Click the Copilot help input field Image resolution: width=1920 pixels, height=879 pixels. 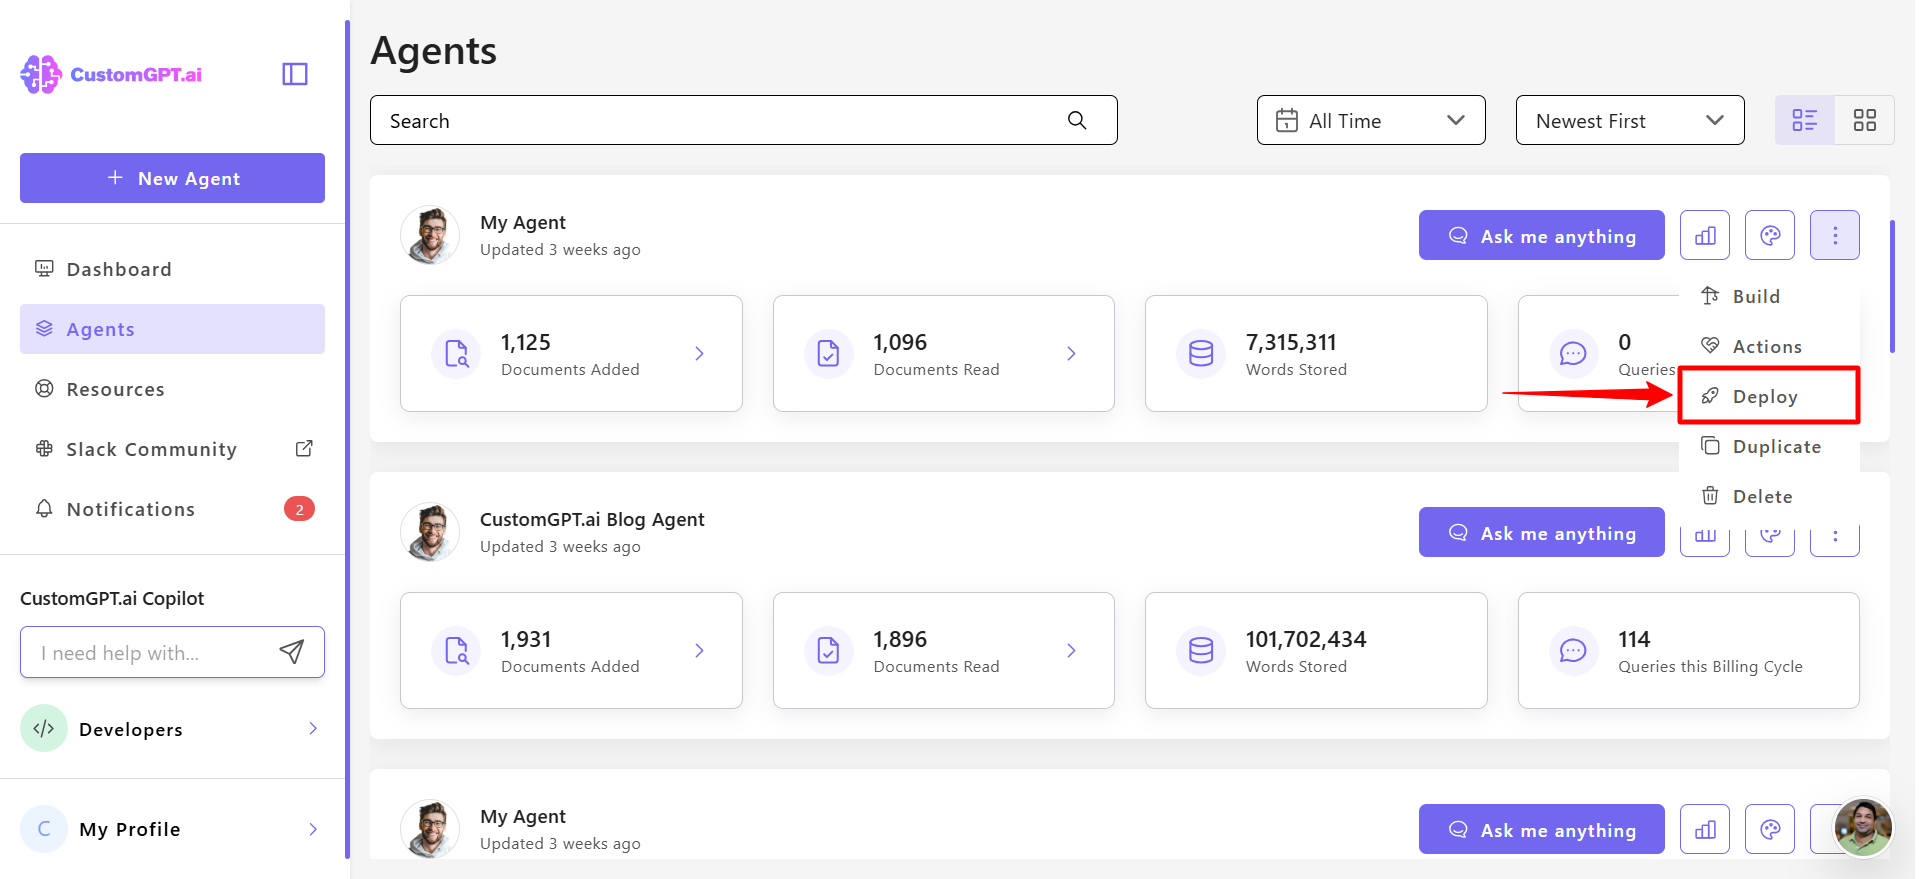click(172, 652)
